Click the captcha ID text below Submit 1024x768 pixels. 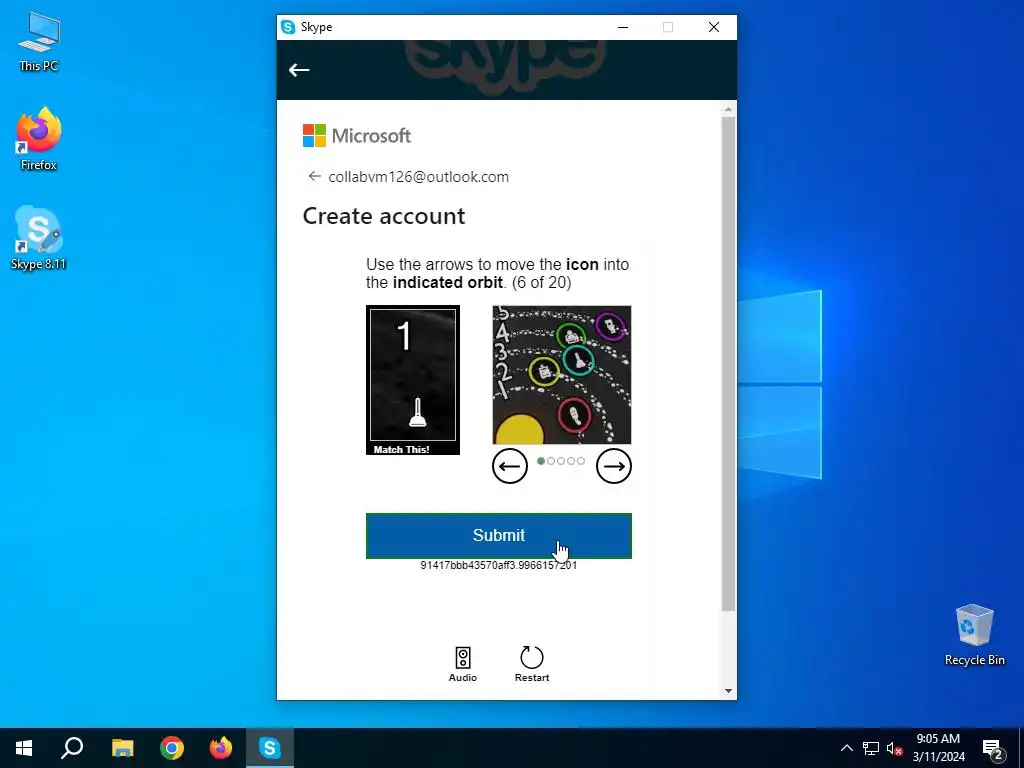point(498,565)
